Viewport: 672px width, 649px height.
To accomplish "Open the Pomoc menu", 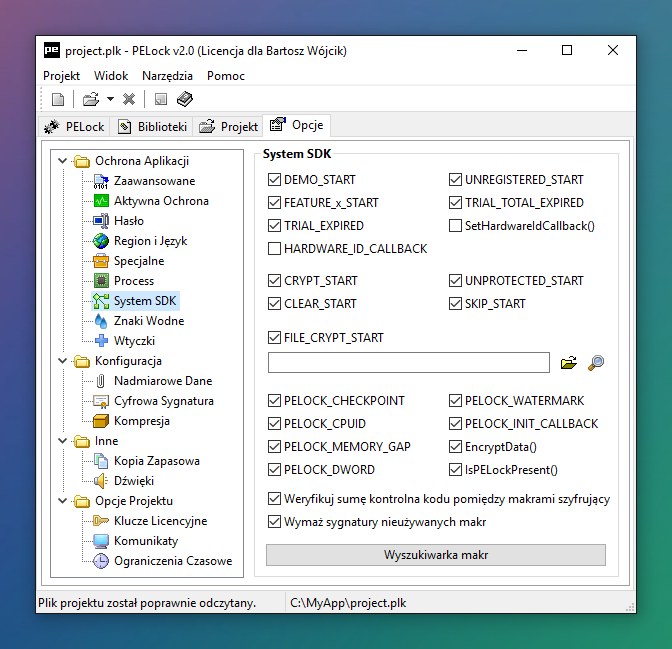I will click(x=226, y=76).
